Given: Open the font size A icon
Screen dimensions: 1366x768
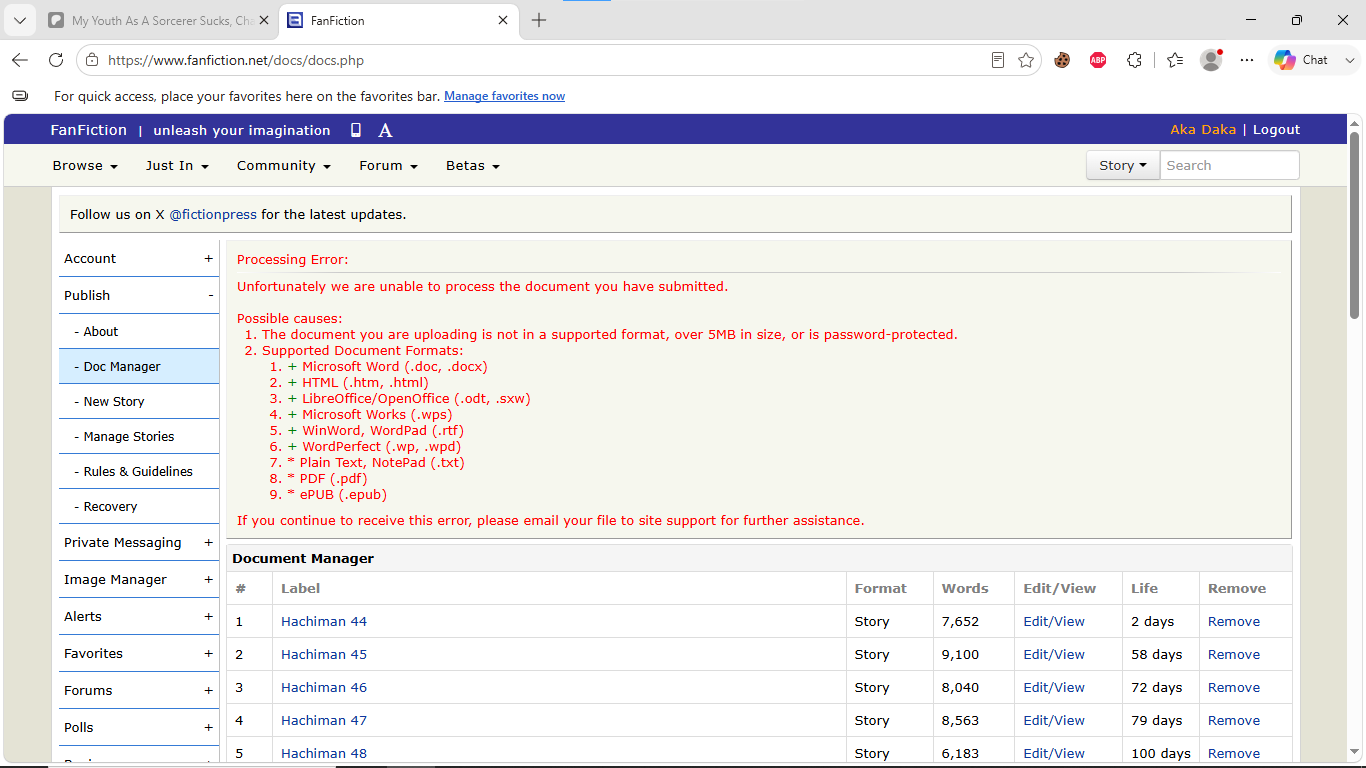Looking at the screenshot, I should click(385, 130).
